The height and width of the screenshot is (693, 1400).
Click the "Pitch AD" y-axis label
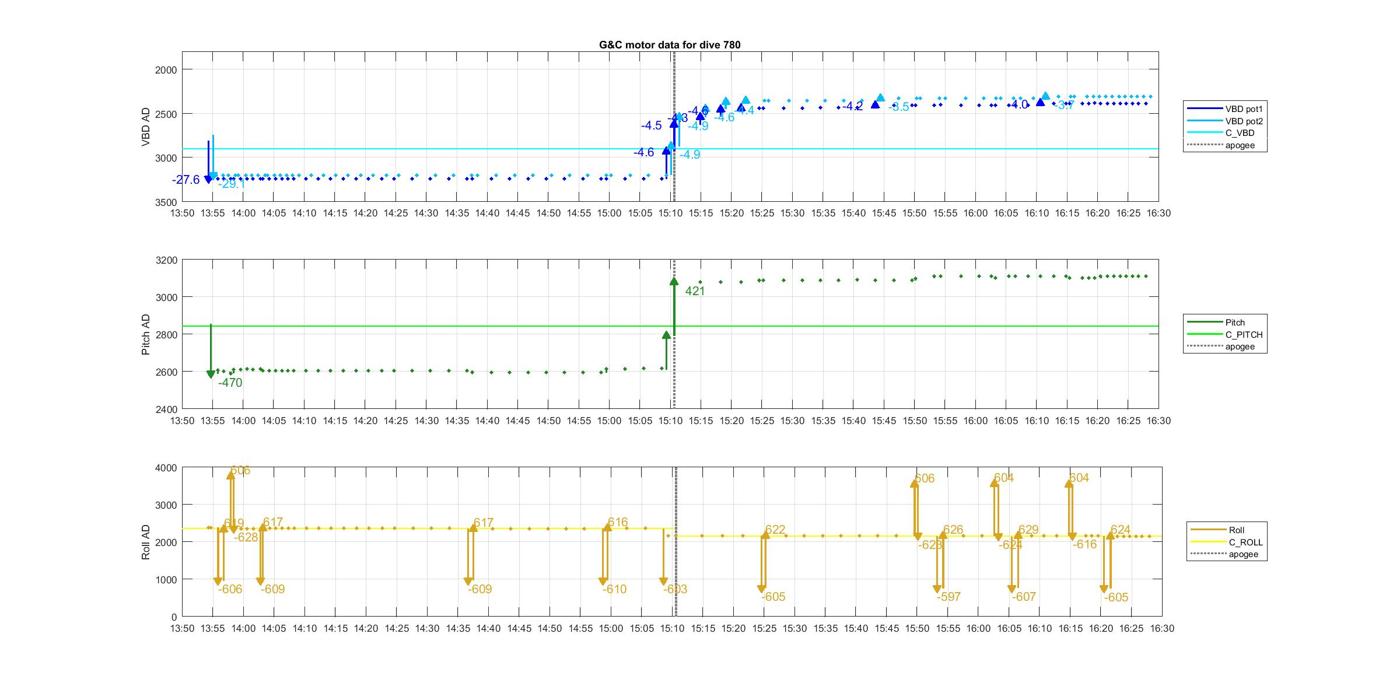point(145,335)
